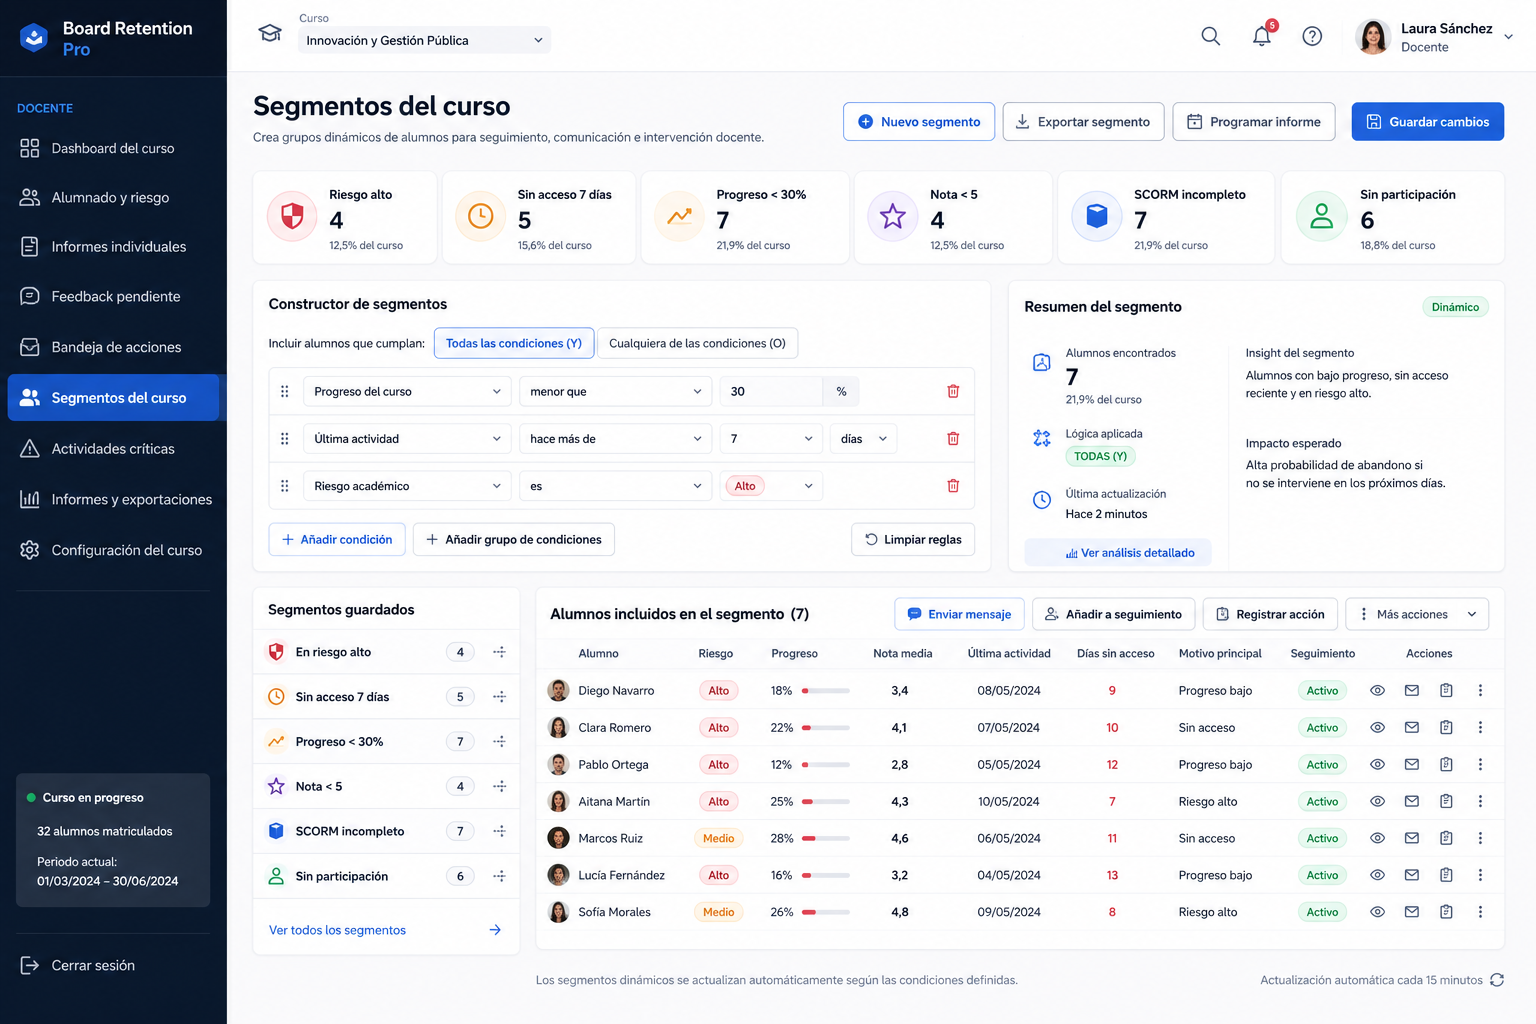
Task: Click Marcos Ruiz's 28% progress bar
Action: pyautogui.click(x=826, y=839)
